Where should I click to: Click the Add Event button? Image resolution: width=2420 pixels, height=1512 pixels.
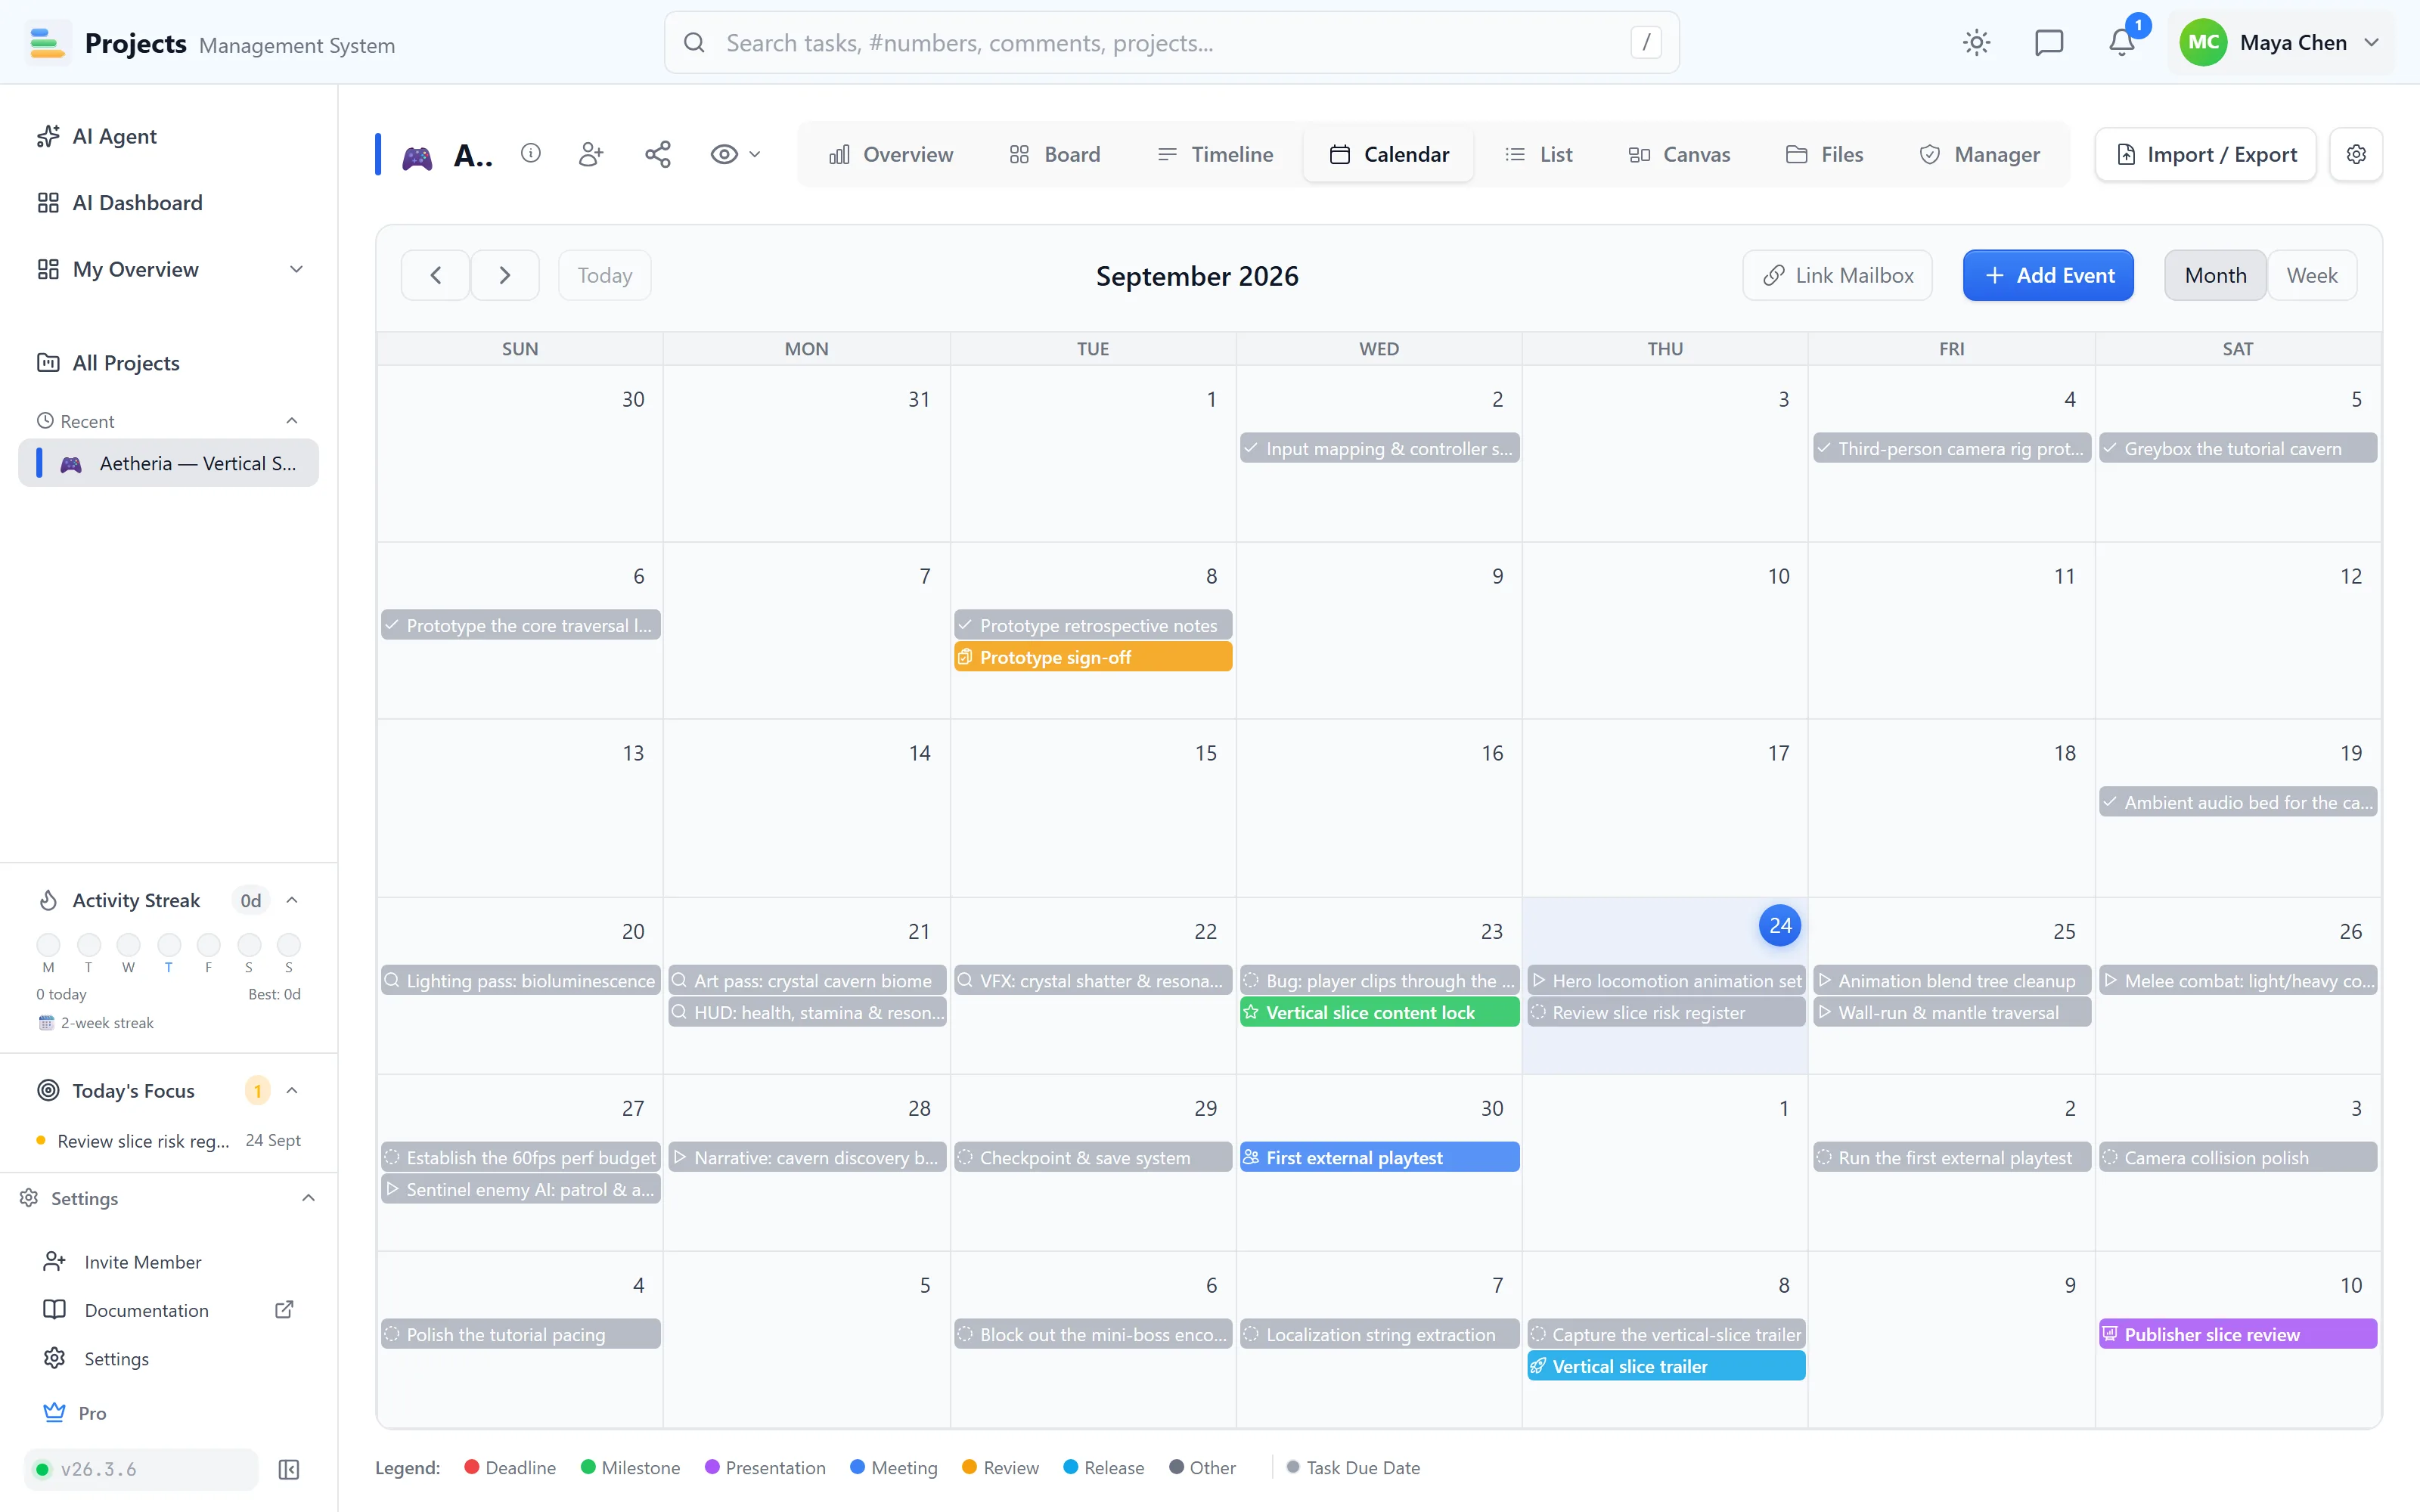pyautogui.click(x=2048, y=275)
